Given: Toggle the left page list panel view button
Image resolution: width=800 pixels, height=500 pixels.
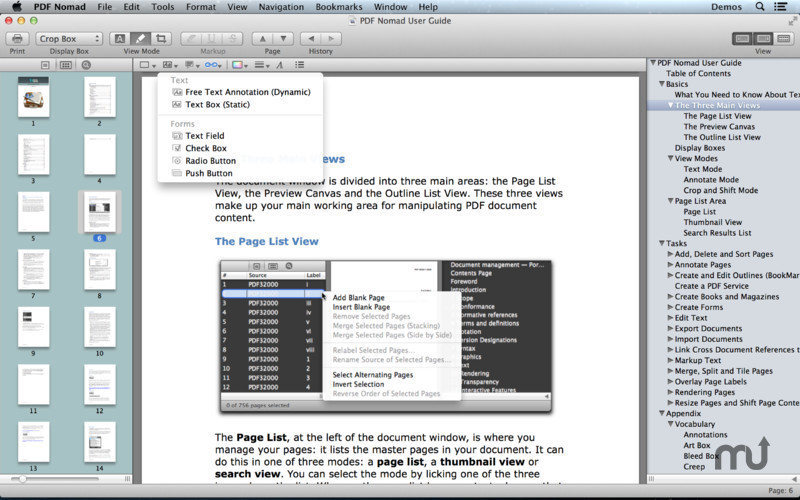Looking at the screenshot, I should [x=742, y=39].
